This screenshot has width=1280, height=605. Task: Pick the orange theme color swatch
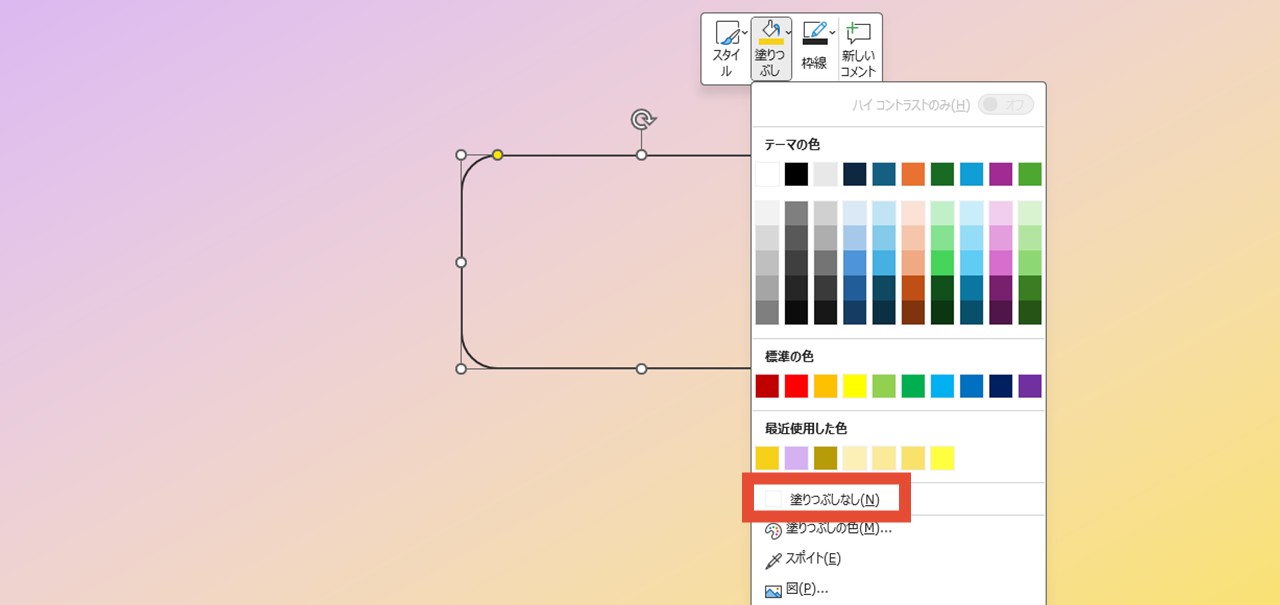click(x=913, y=174)
